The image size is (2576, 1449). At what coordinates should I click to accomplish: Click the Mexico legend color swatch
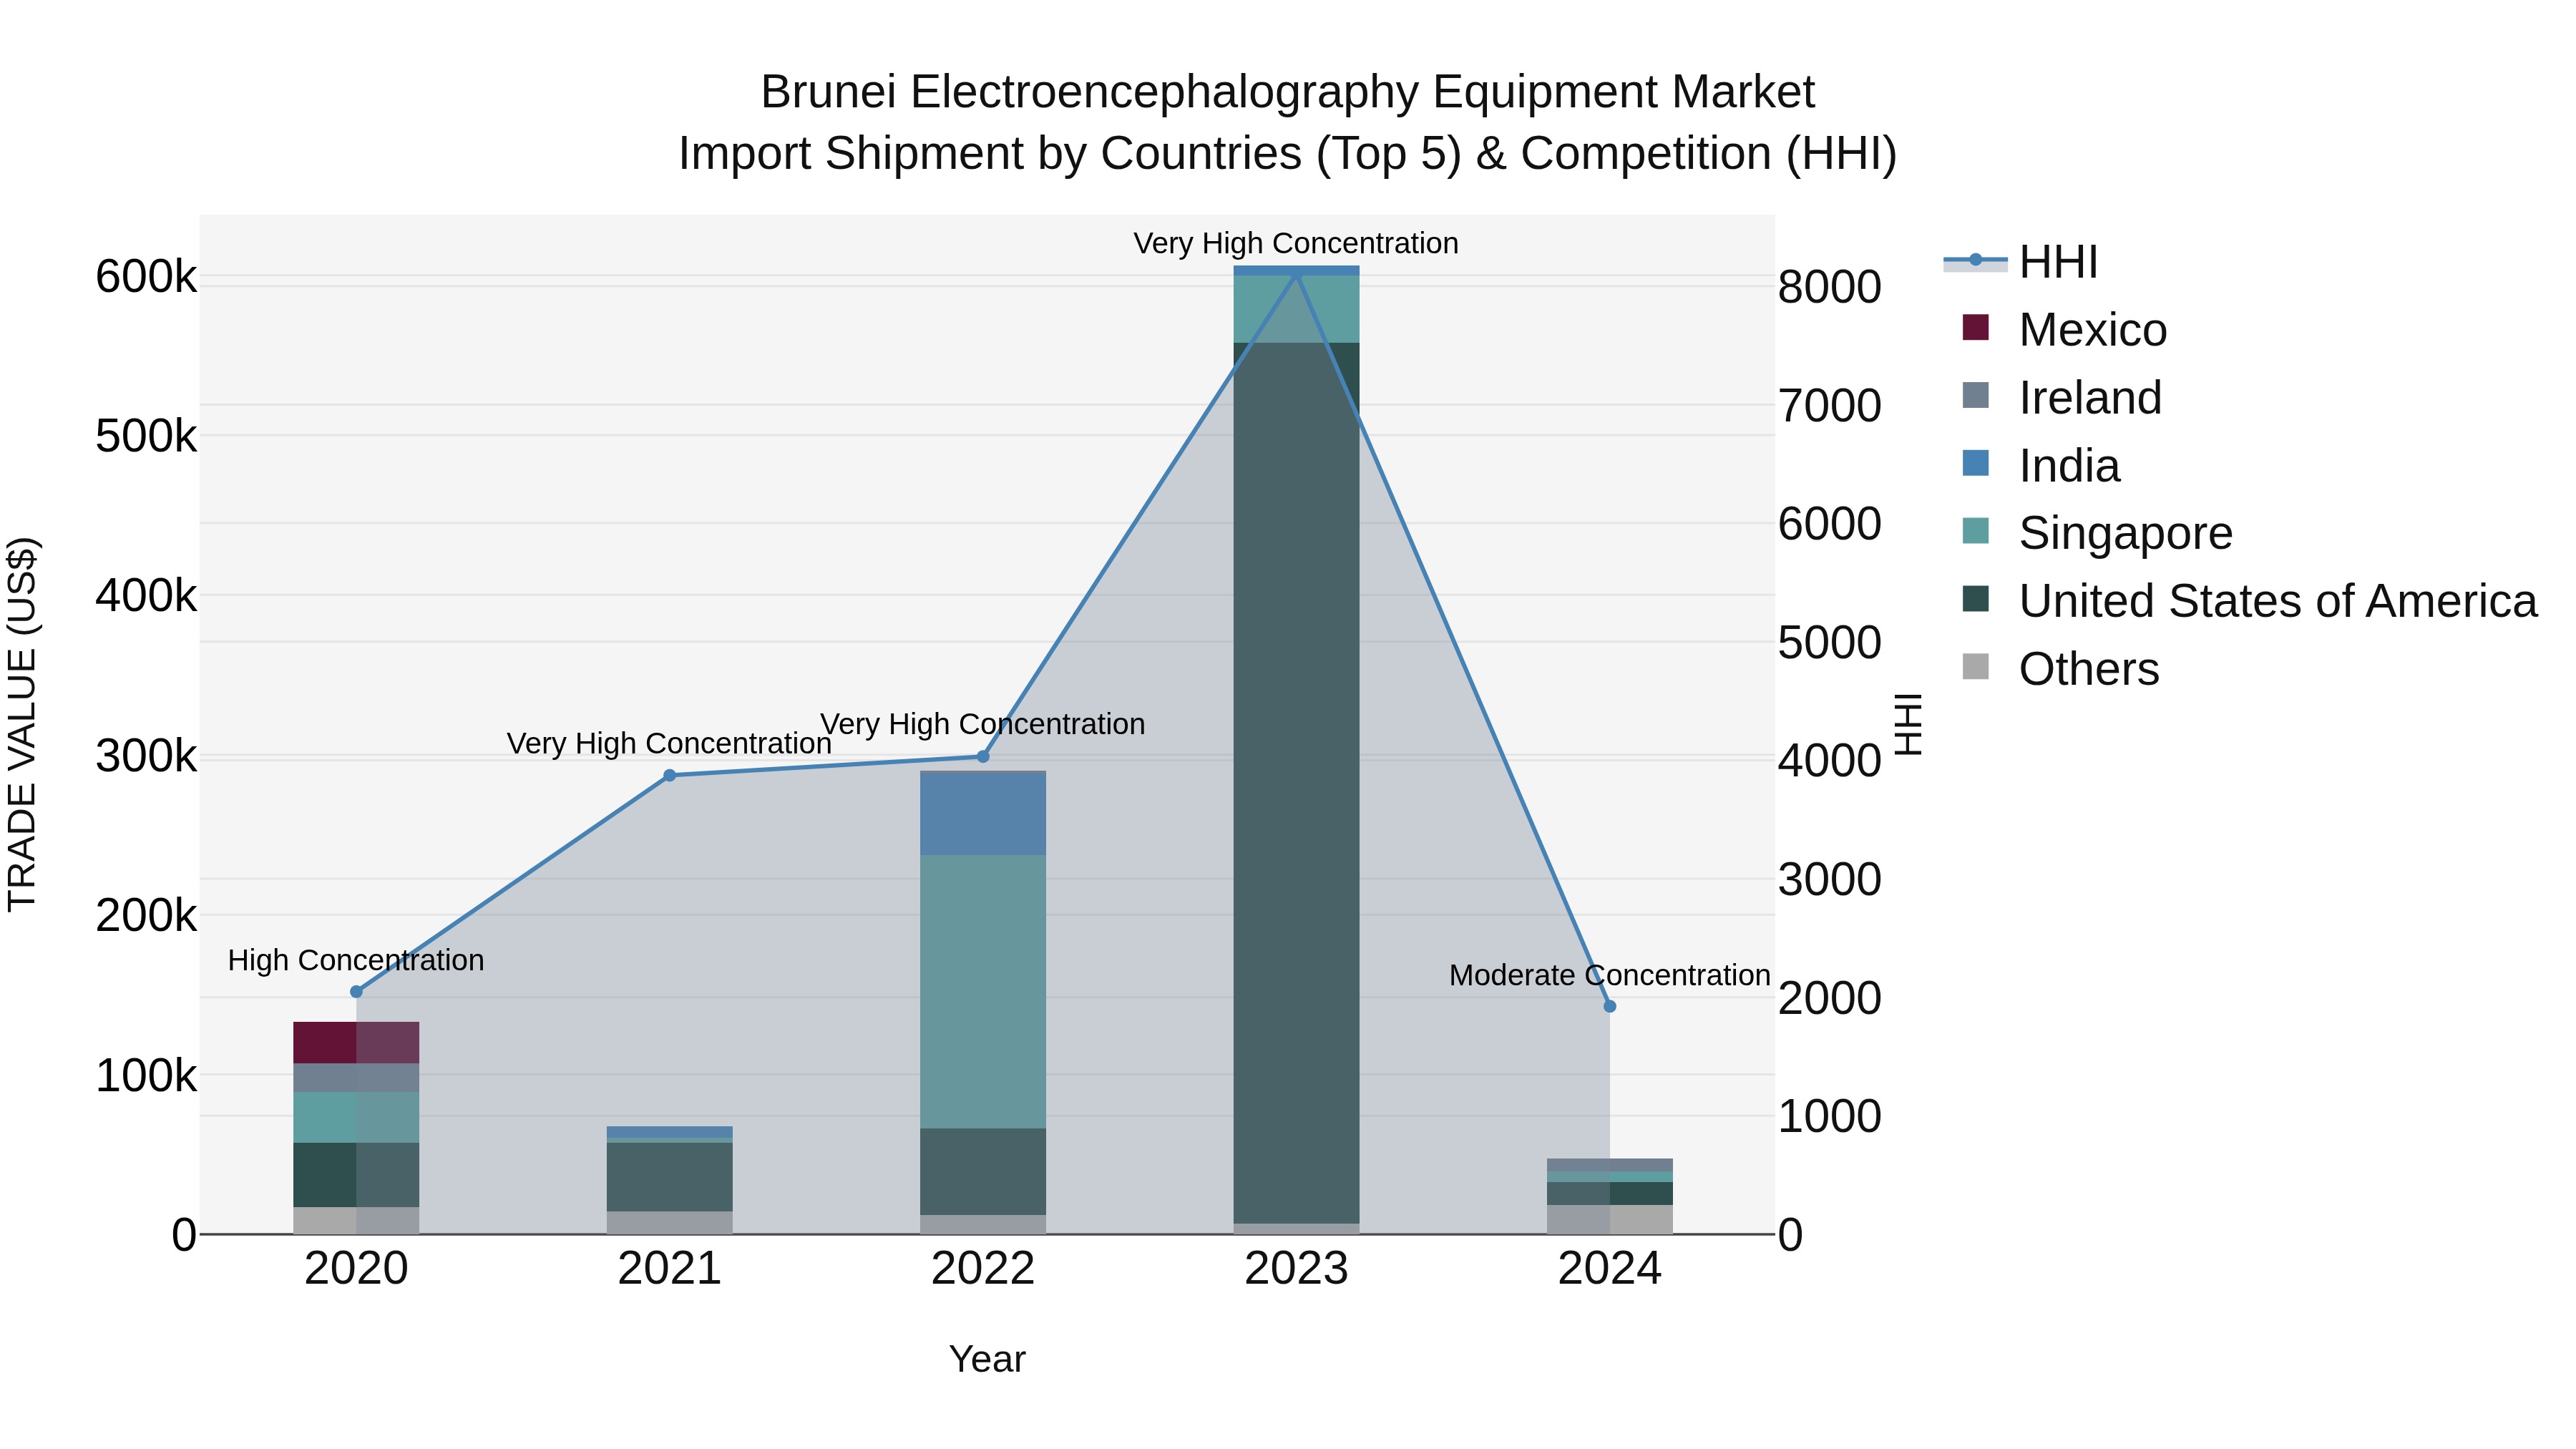(x=1975, y=327)
